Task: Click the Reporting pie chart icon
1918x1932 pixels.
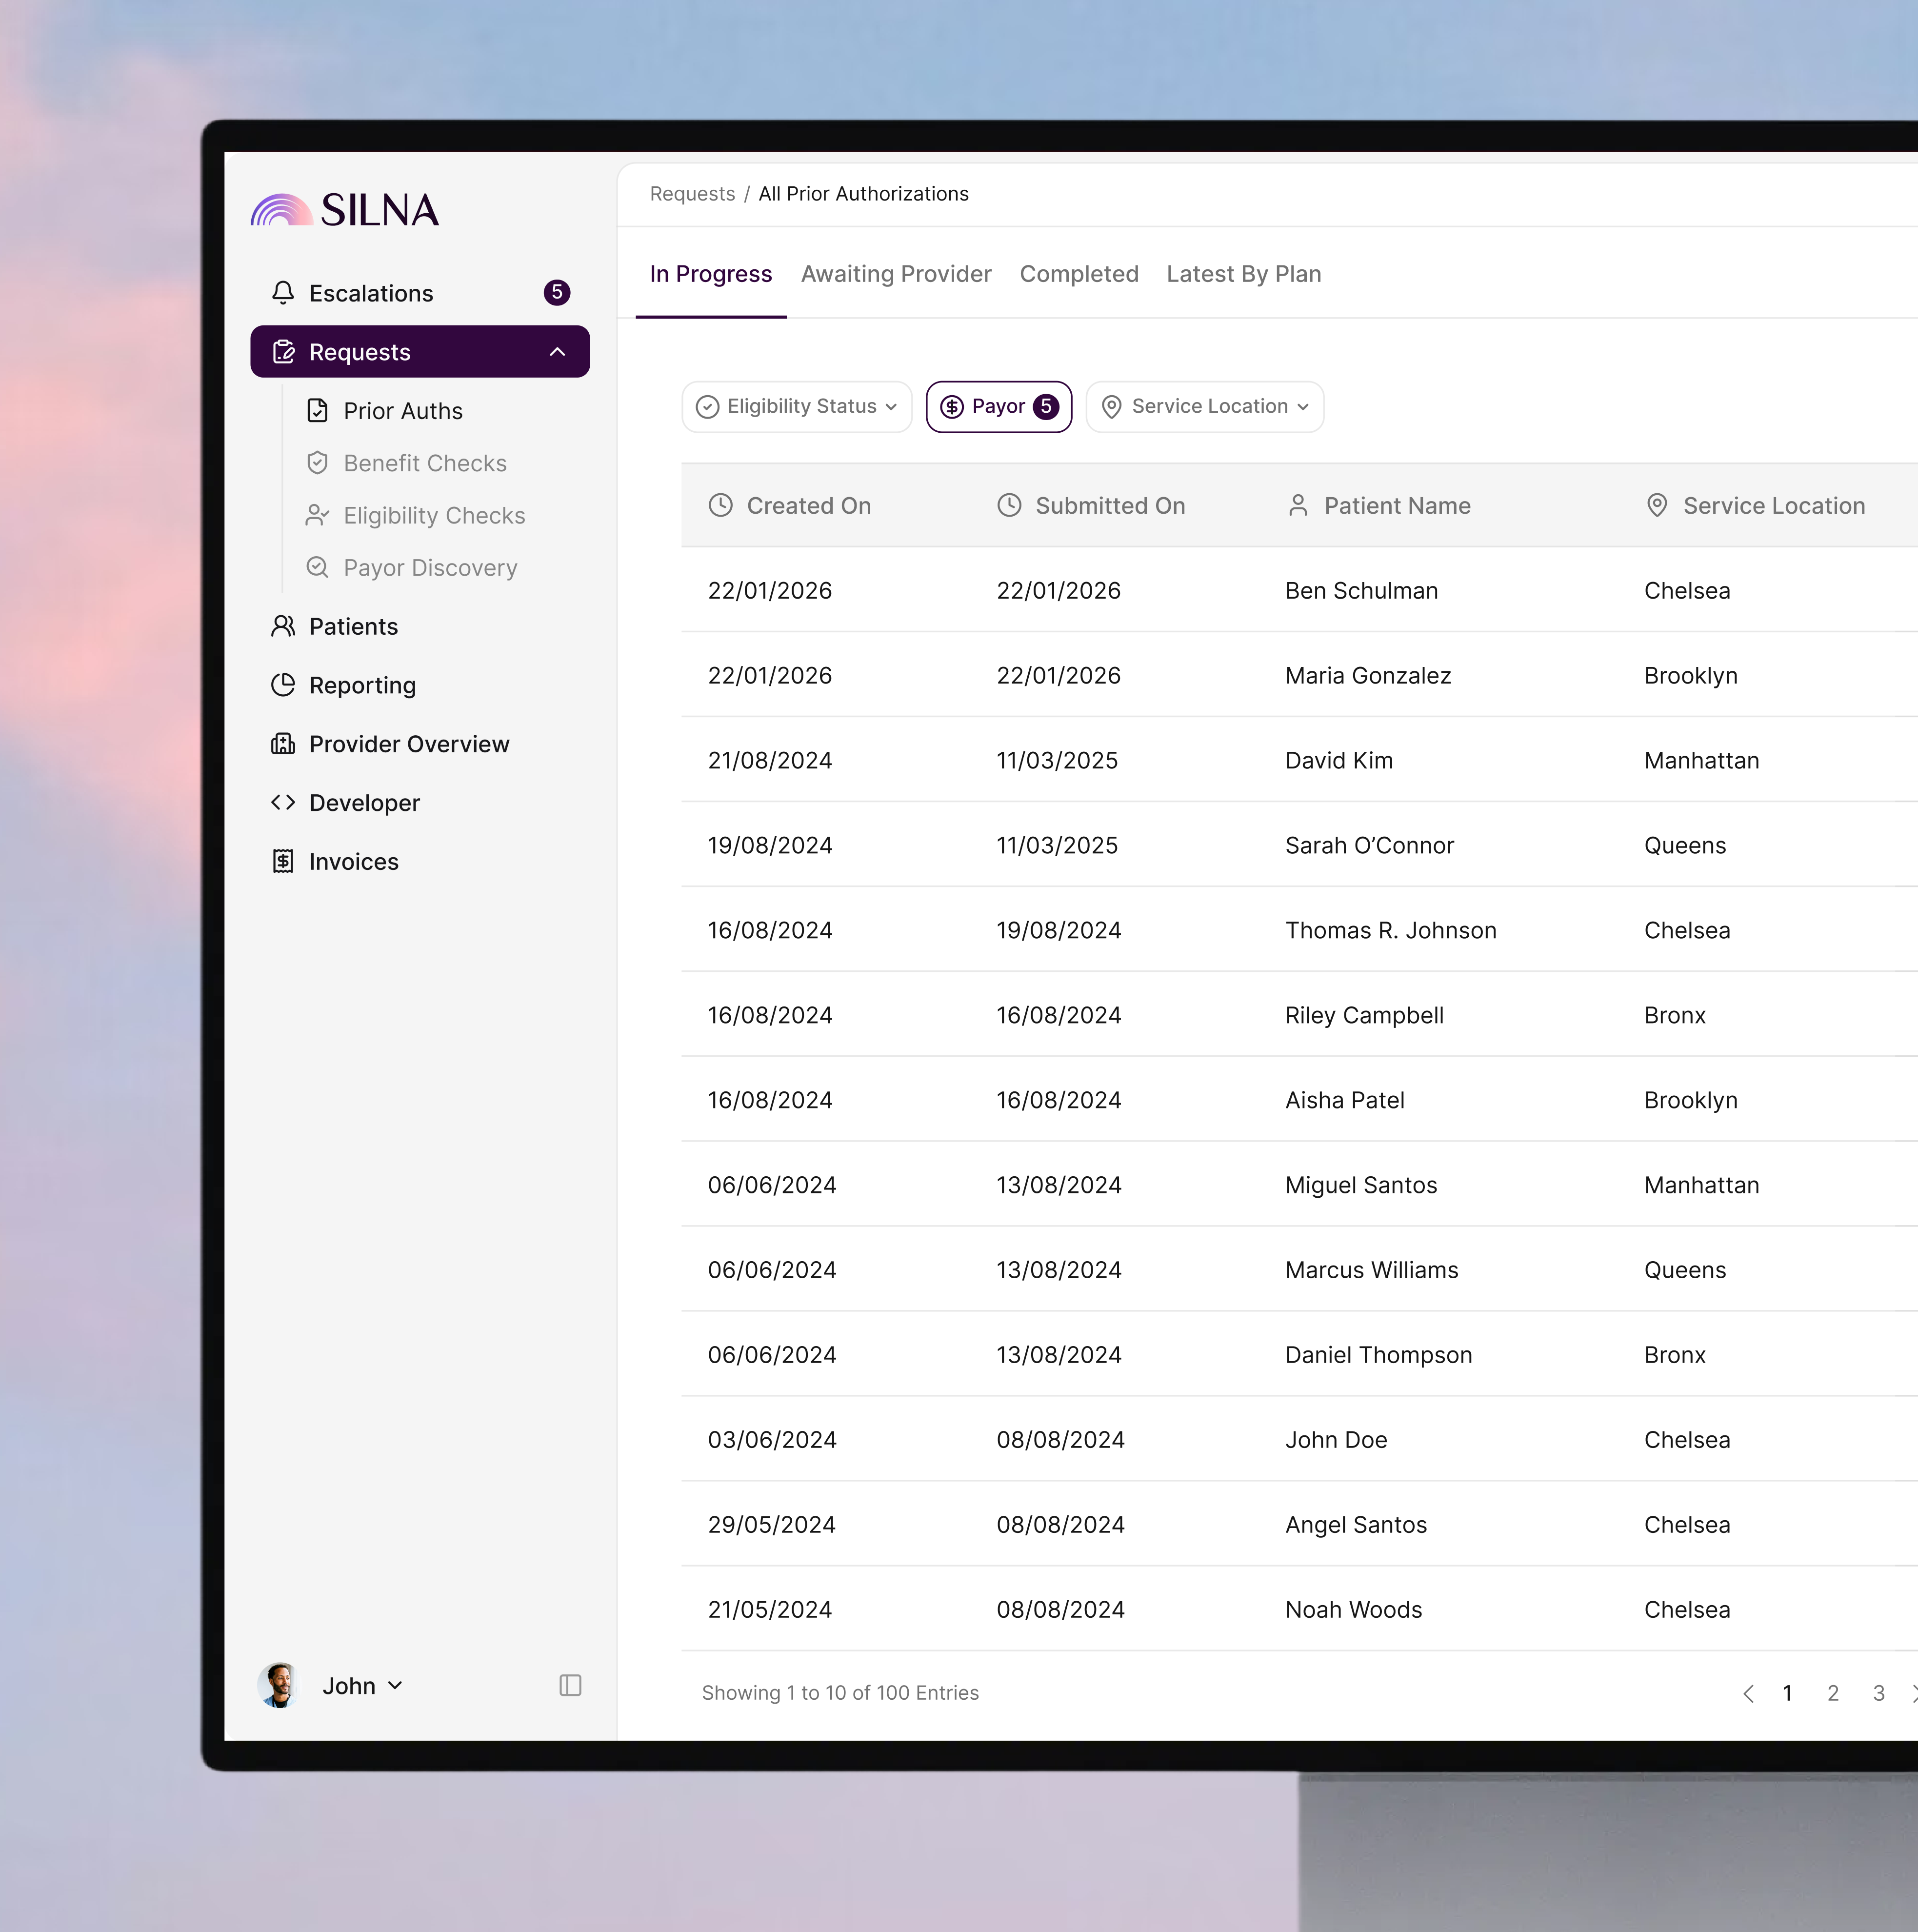Action: click(x=283, y=685)
